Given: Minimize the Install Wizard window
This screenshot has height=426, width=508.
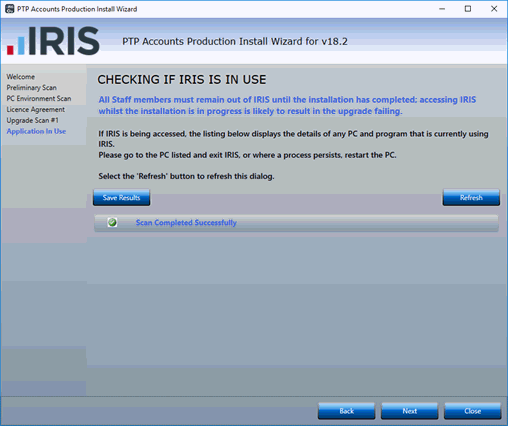Looking at the screenshot, I should point(442,9).
